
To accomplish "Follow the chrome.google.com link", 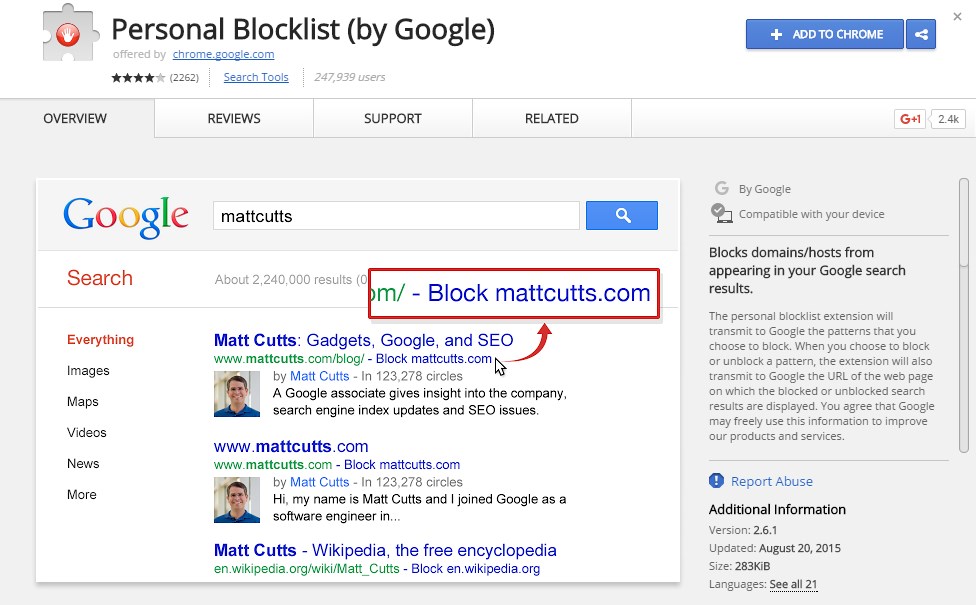I will 223,54.
